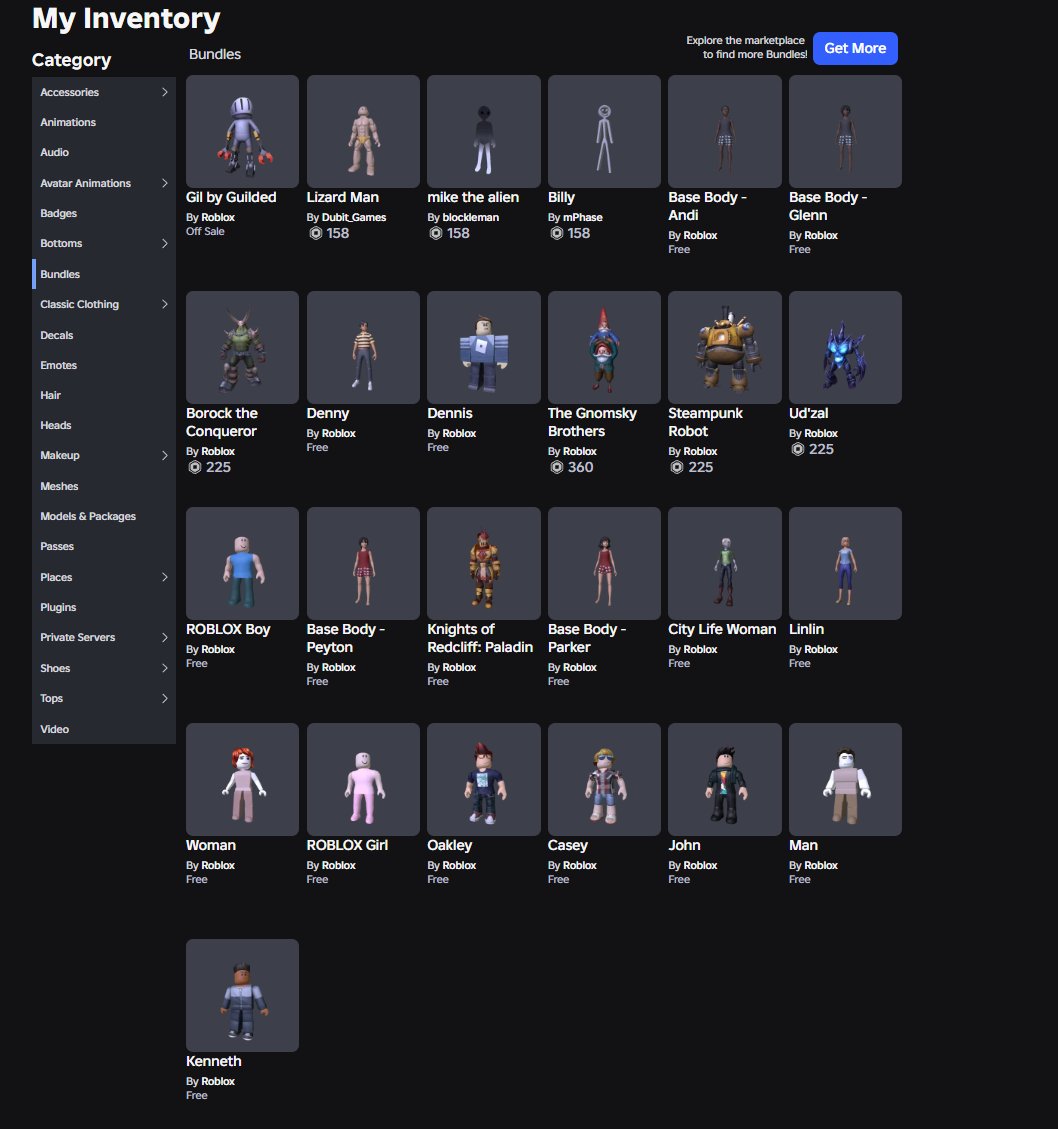Screen dimensions: 1058x1129
Task: Open the Models & Packages category
Action: pos(104,516)
